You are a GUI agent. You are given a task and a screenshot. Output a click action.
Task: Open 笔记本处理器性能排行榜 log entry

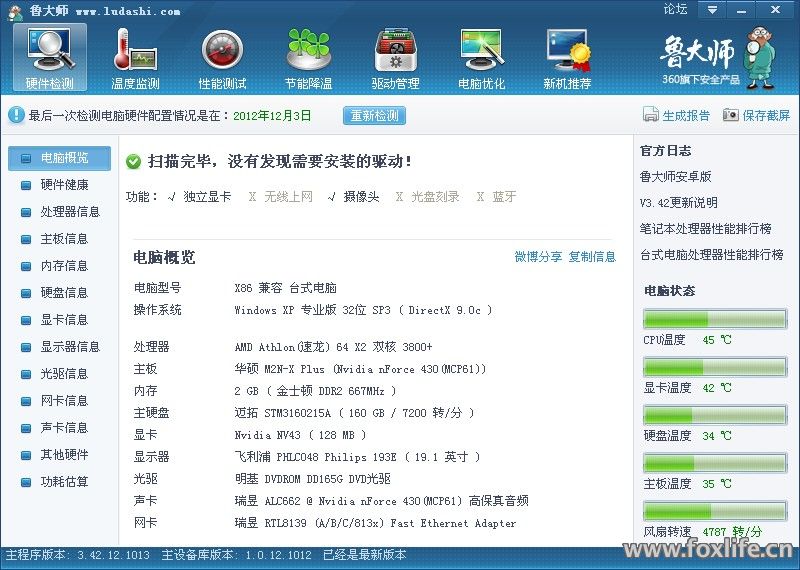point(705,229)
